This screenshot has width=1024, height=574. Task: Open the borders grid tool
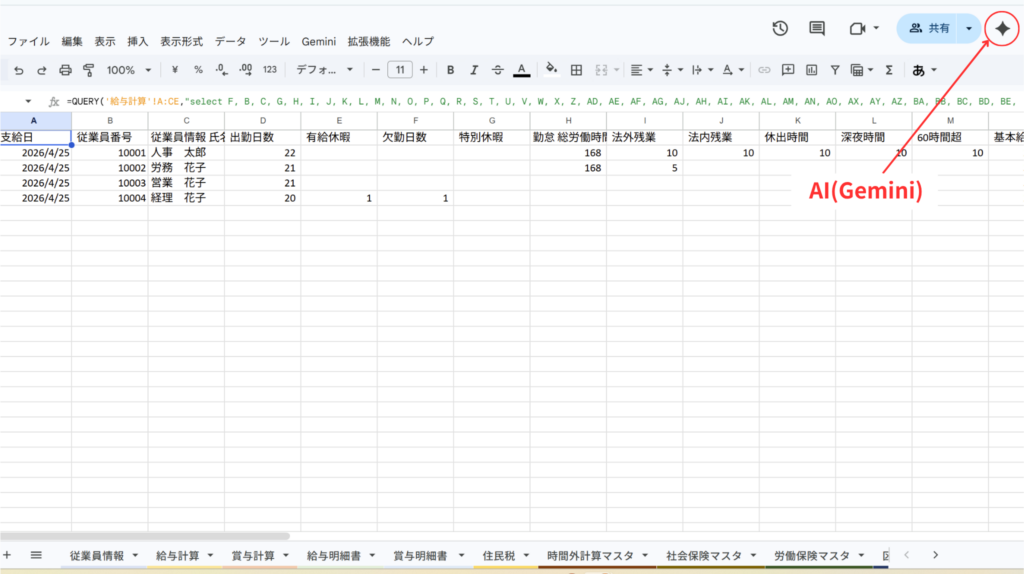[576, 70]
